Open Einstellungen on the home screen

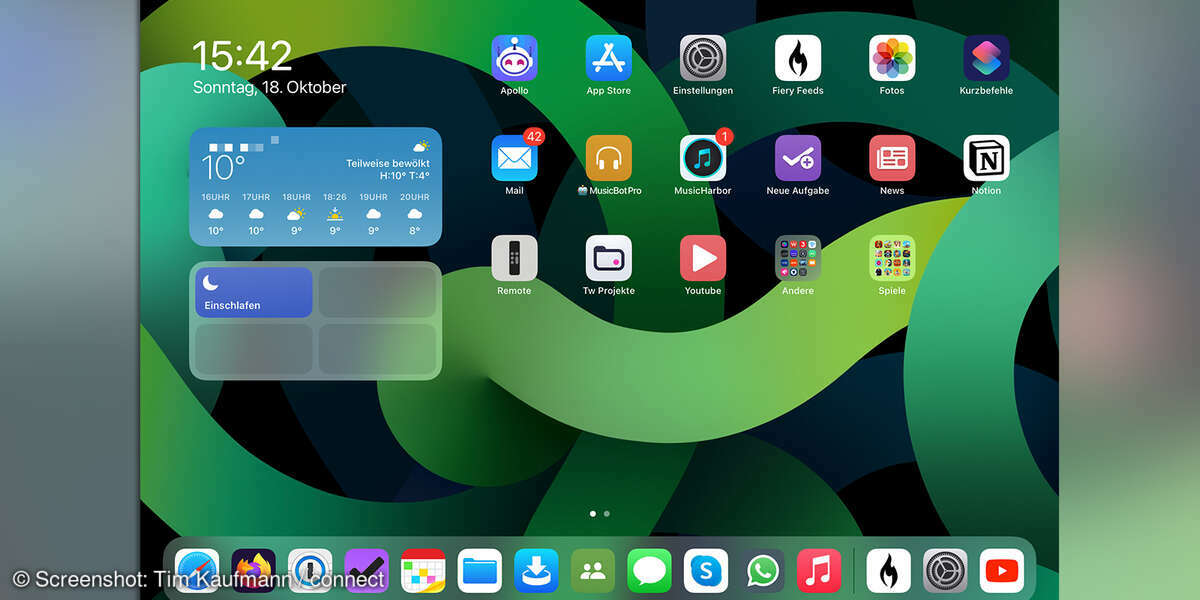703,58
